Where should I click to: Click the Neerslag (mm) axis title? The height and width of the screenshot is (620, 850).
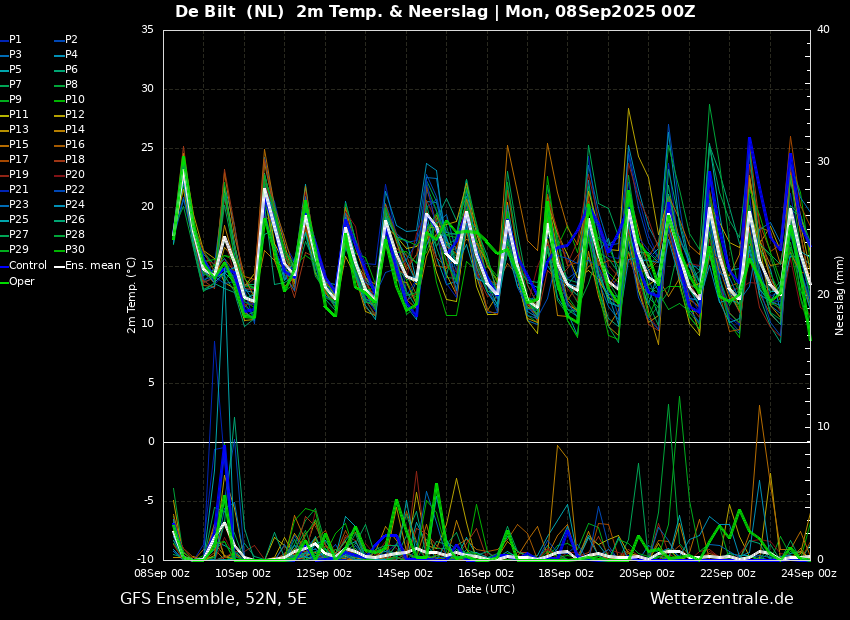click(x=839, y=295)
